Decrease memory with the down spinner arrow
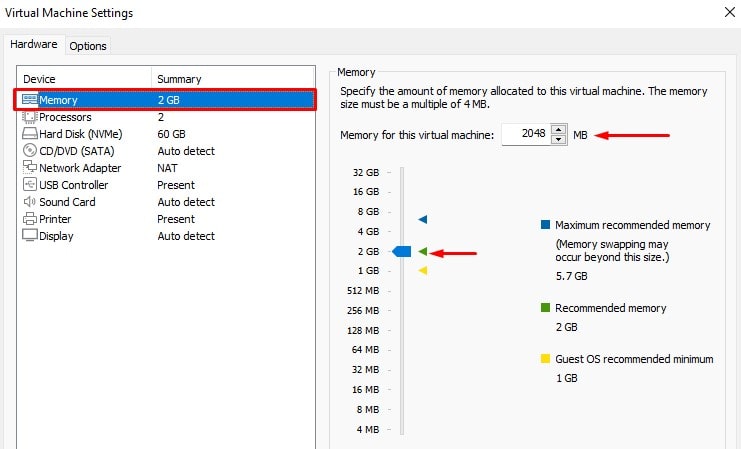The width and height of the screenshot is (741, 449). (x=559, y=139)
